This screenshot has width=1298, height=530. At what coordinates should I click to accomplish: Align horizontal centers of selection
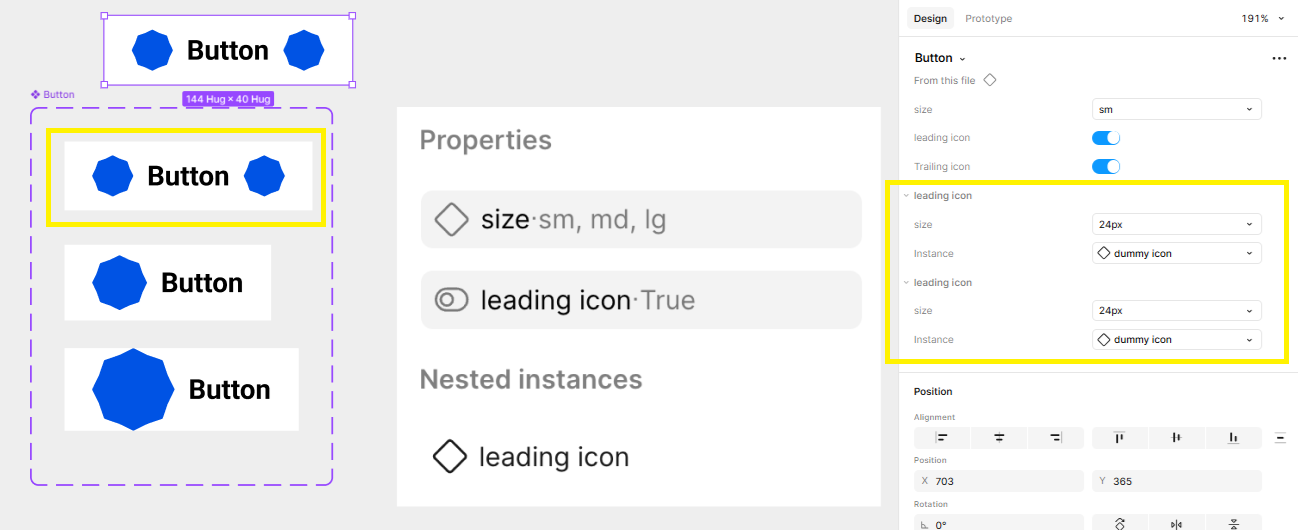coord(998,437)
